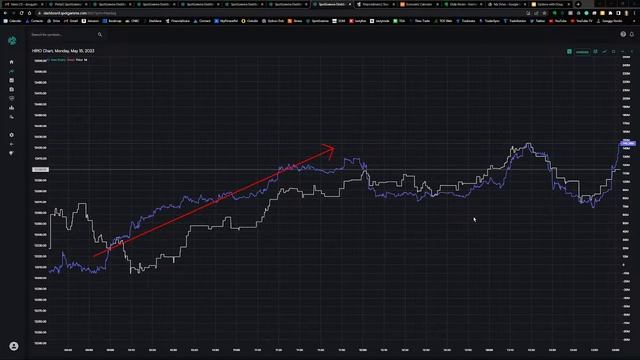Open a new browser tab with the plus
Image resolution: width=640 pixels, height=360 pixels.
coord(578,4)
